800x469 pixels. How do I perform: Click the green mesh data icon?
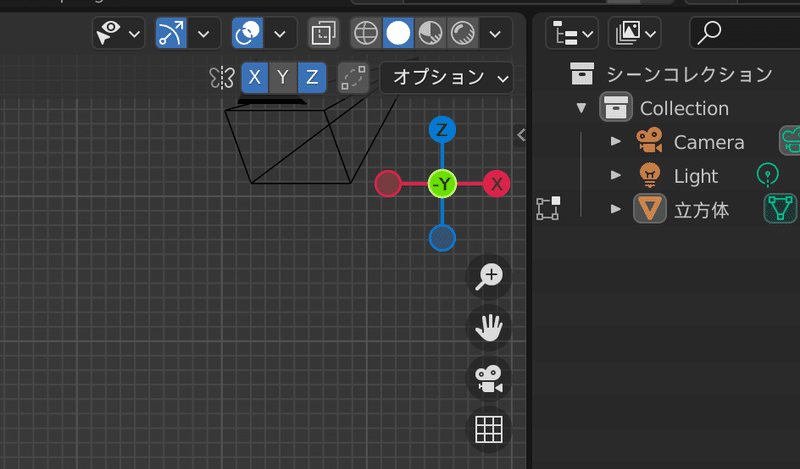pyautogui.click(x=780, y=208)
